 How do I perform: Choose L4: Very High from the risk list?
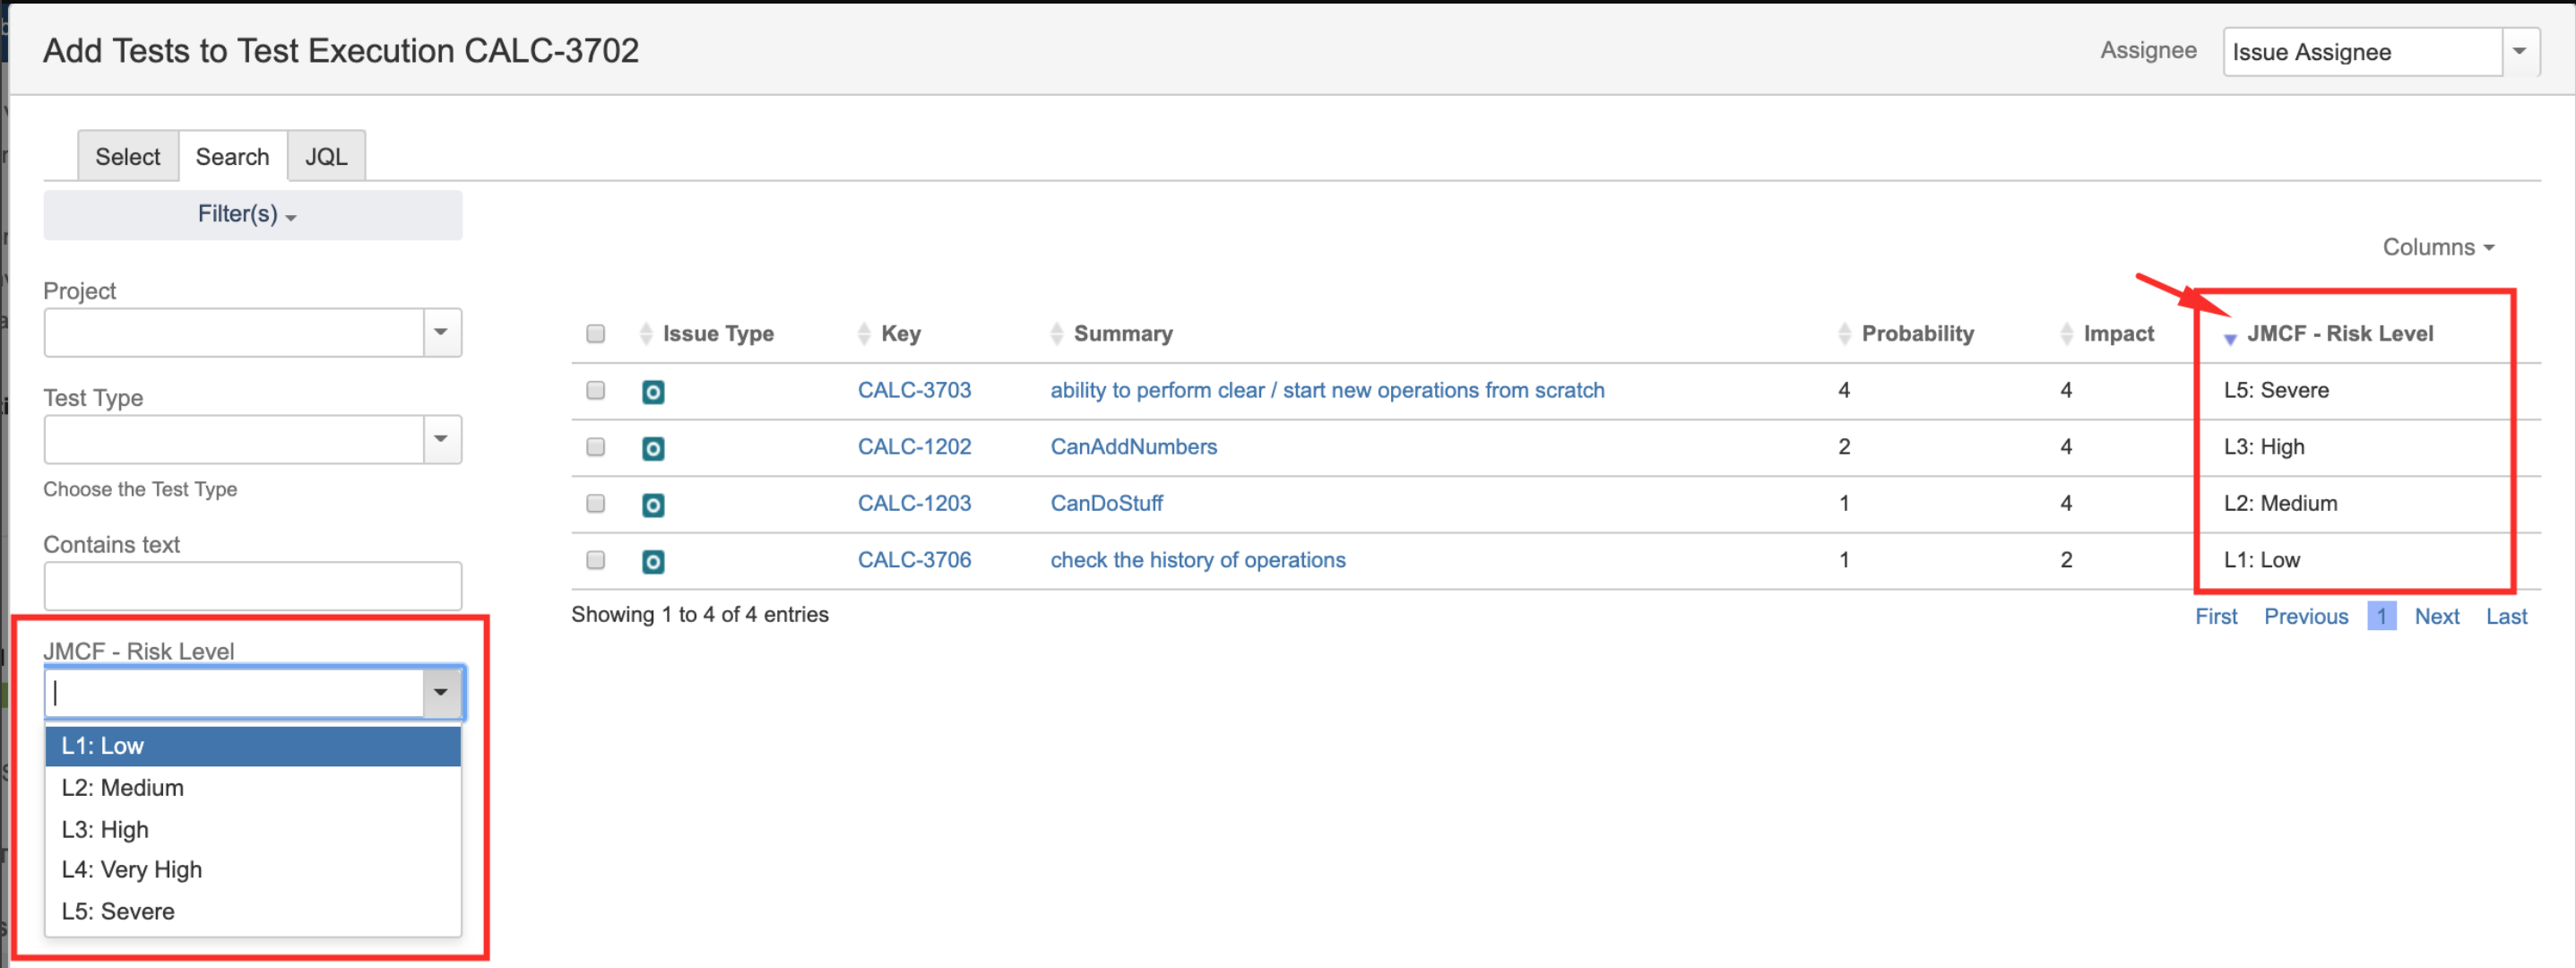click(x=253, y=870)
